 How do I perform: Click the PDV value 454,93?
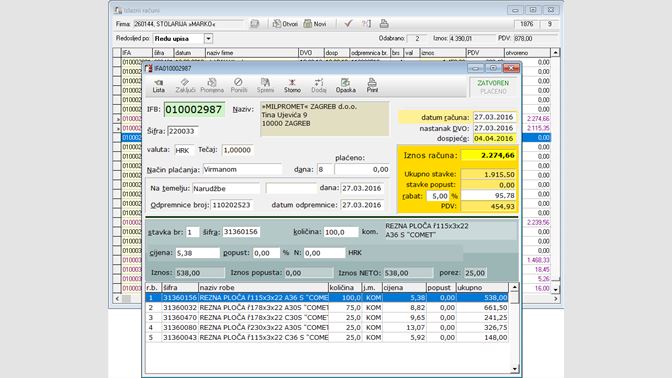[488, 206]
